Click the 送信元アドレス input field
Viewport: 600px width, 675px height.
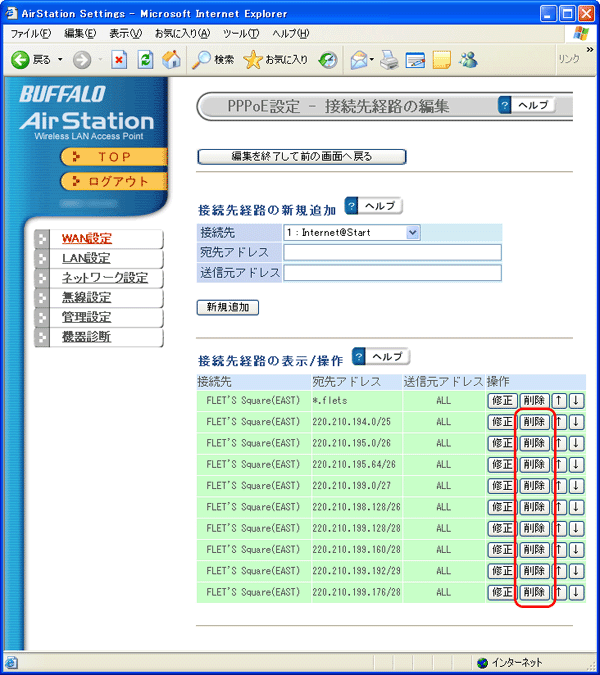[x=393, y=272]
